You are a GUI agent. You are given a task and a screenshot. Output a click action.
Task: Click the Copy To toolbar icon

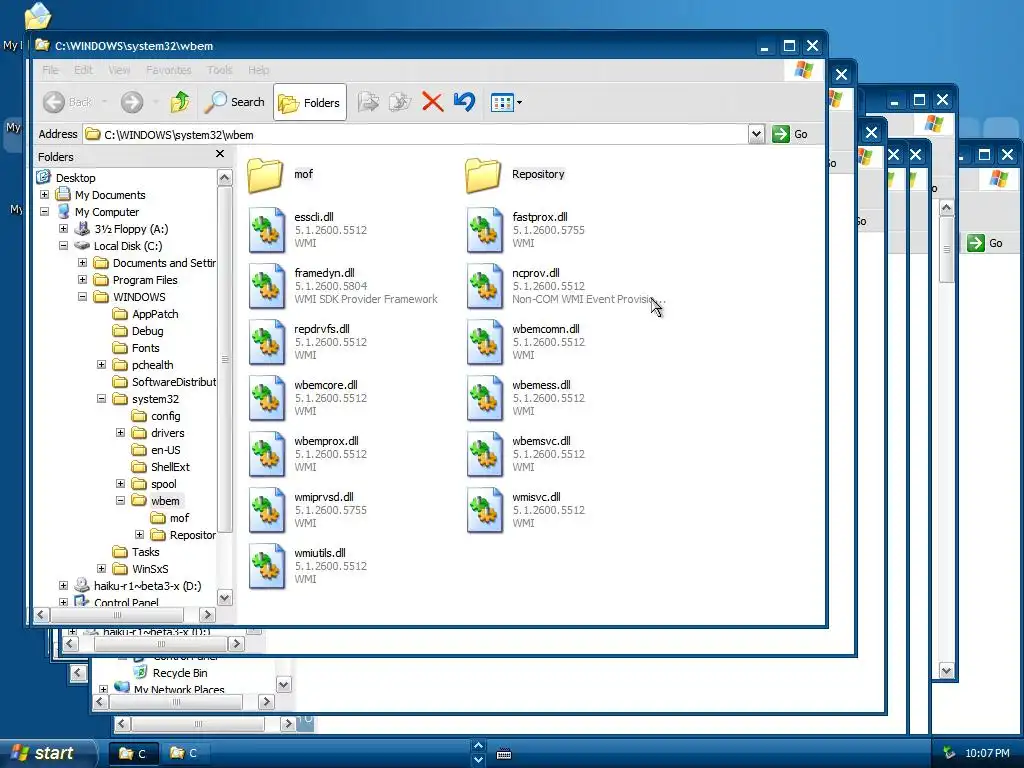[x=400, y=102]
